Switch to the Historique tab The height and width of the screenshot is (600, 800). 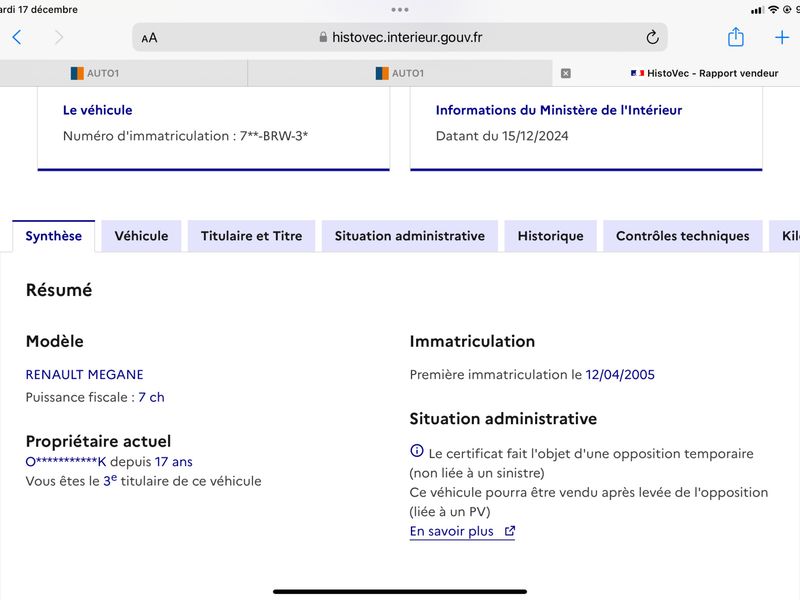coord(551,236)
